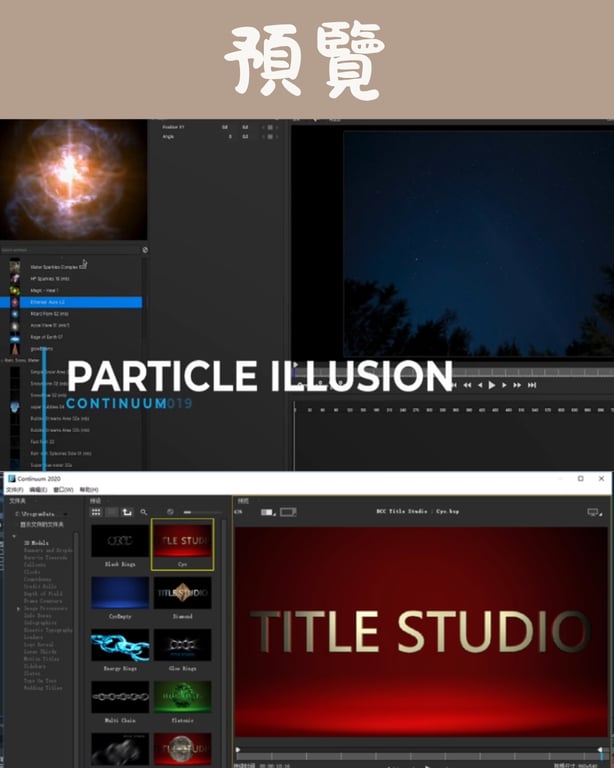This screenshot has height=768, width=614.
Task: Click the folder-up icon in presets toolbar
Action: click(127, 512)
